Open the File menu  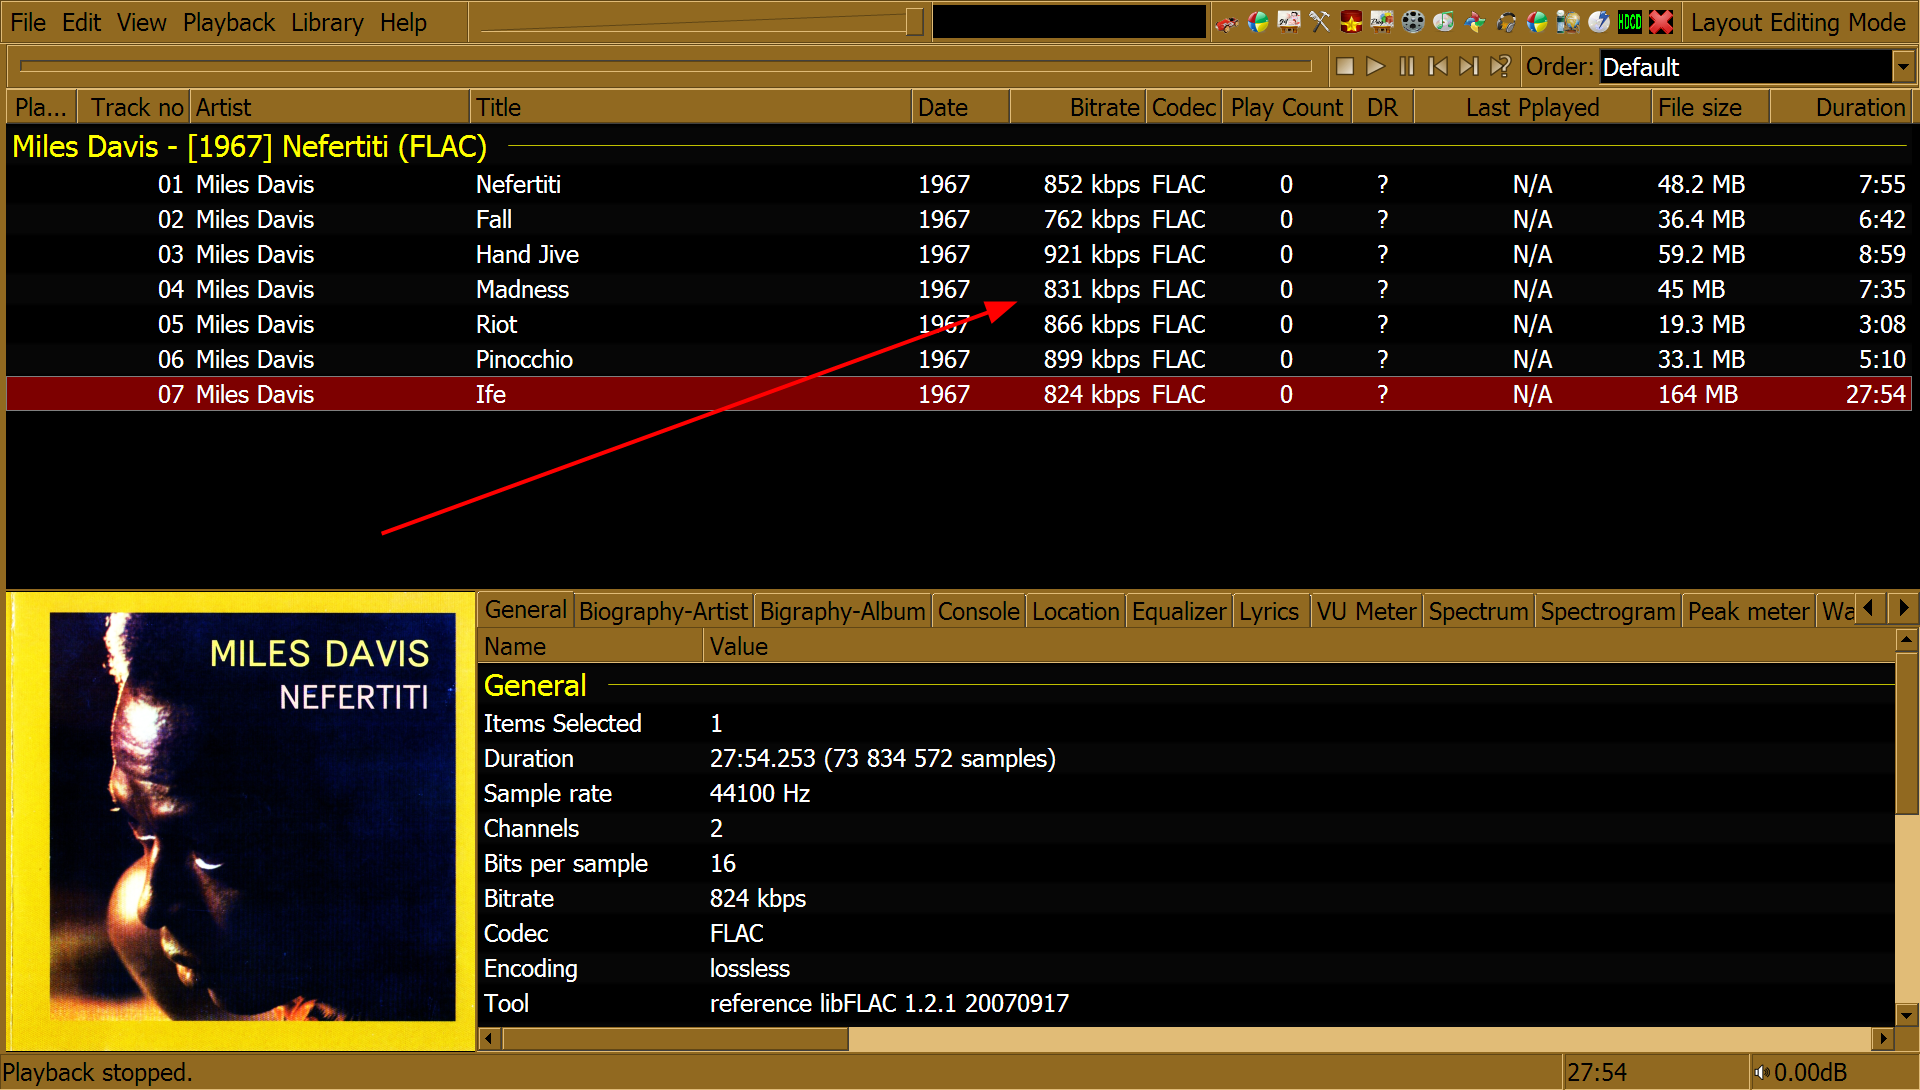click(28, 22)
